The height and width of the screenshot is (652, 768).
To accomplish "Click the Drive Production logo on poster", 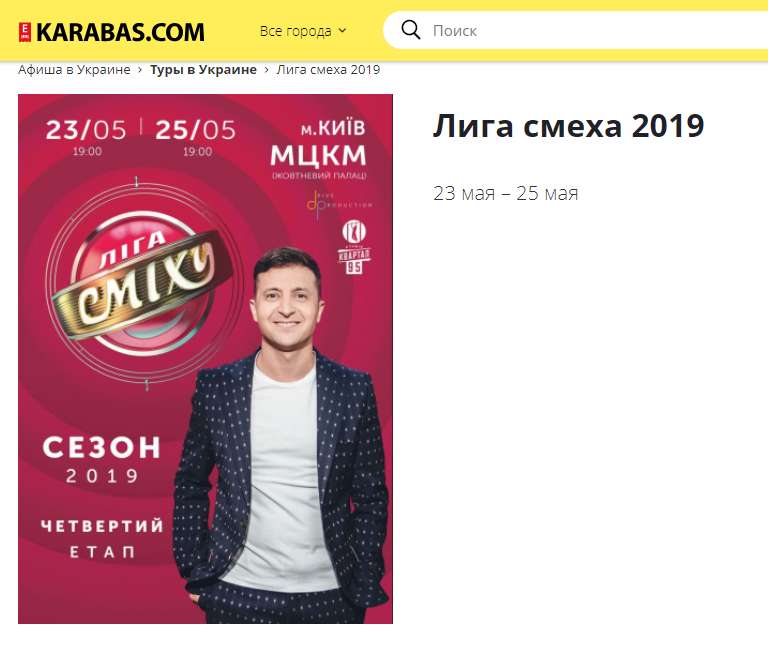I will pyautogui.click(x=339, y=203).
